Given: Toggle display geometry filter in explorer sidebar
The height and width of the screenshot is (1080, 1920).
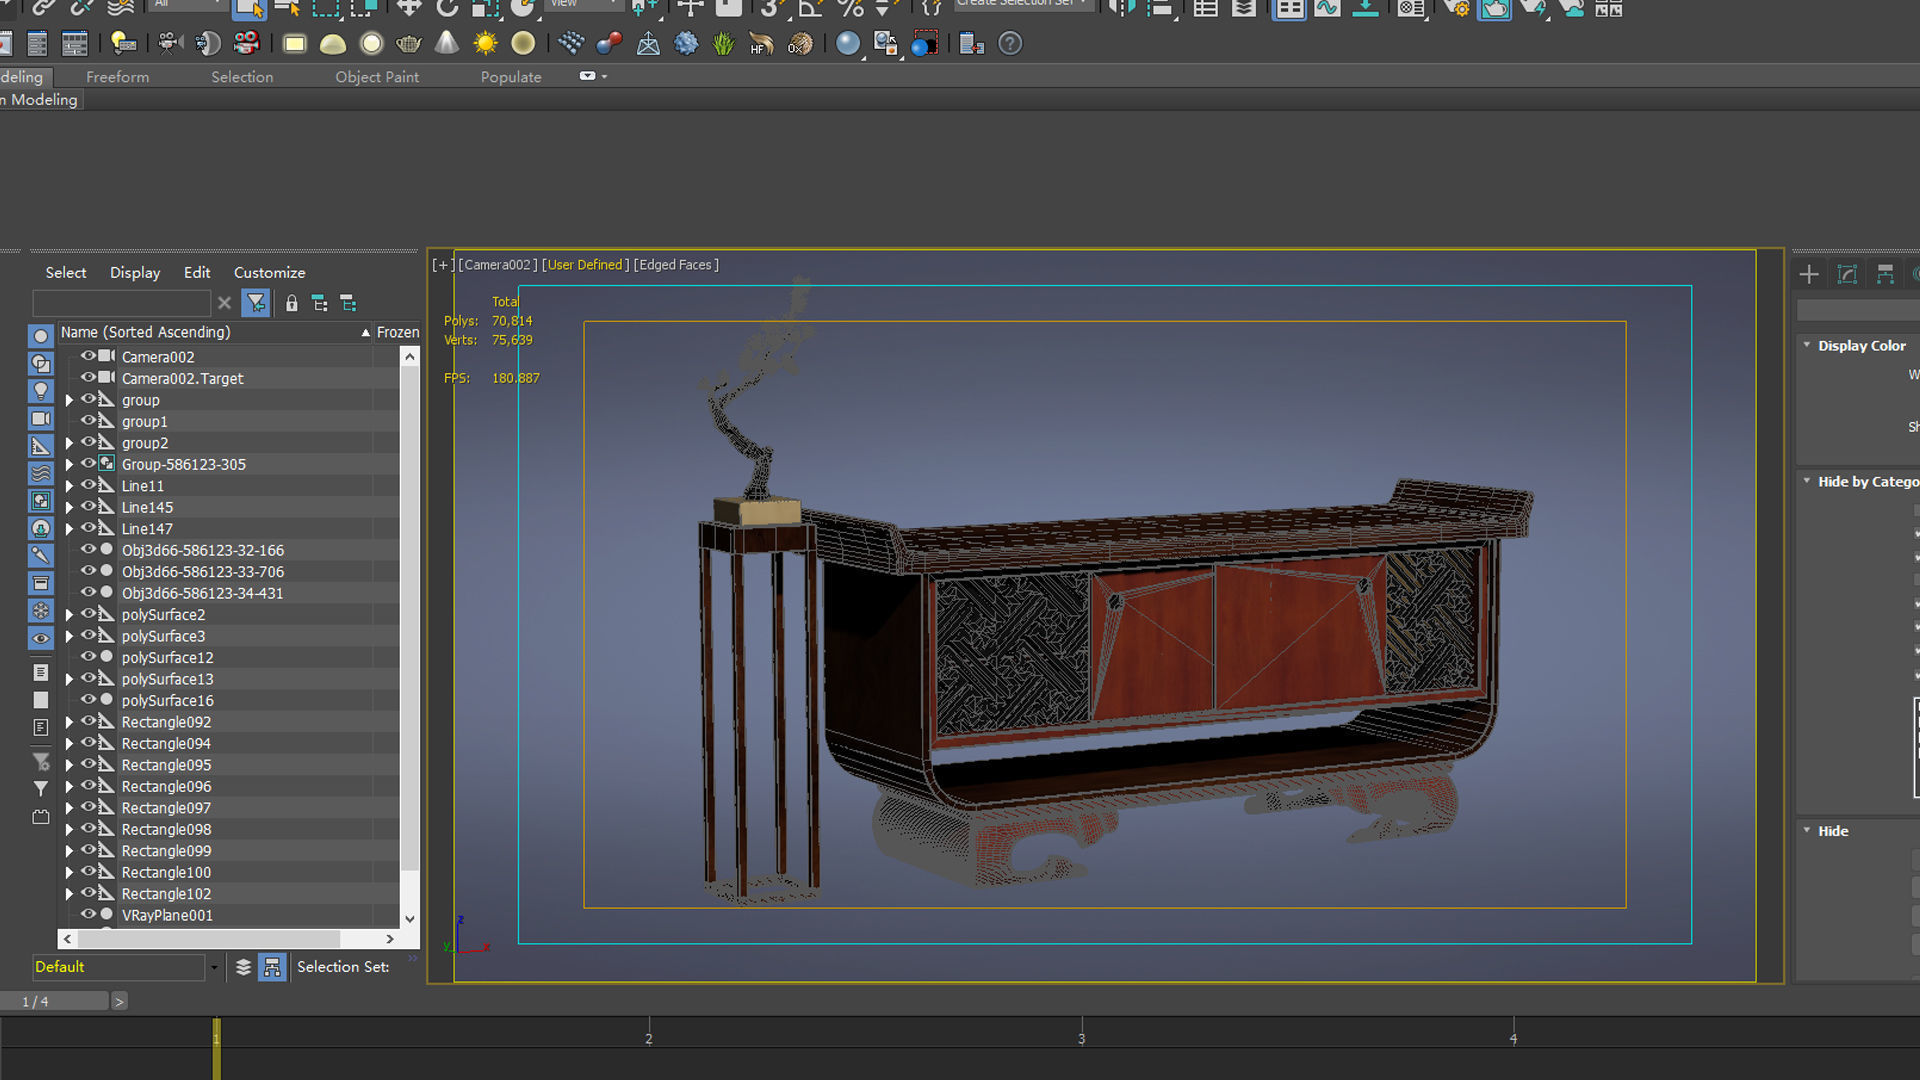Looking at the screenshot, I should pyautogui.click(x=40, y=336).
